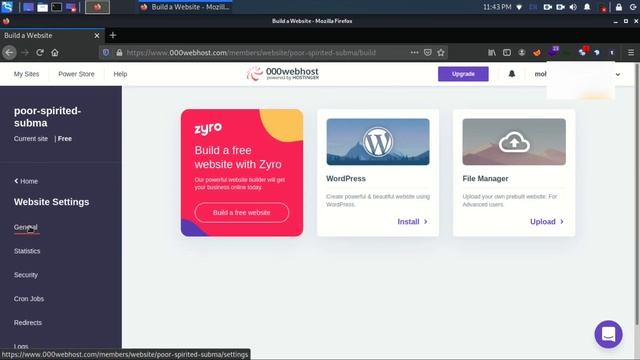Bookmark this page with the star icon
The image size is (640, 360).
coord(441,52)
